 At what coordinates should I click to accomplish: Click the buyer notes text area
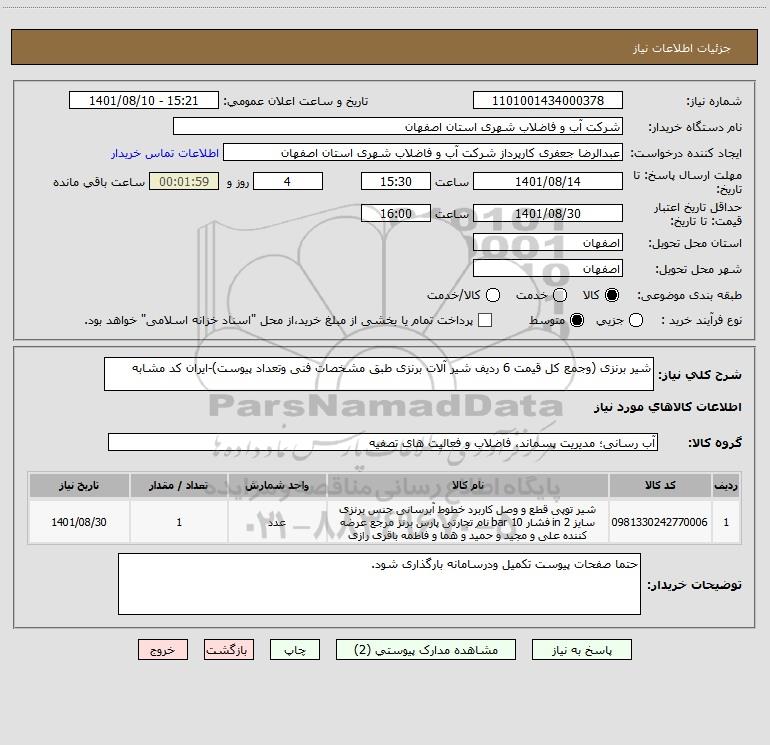point(379,584)
